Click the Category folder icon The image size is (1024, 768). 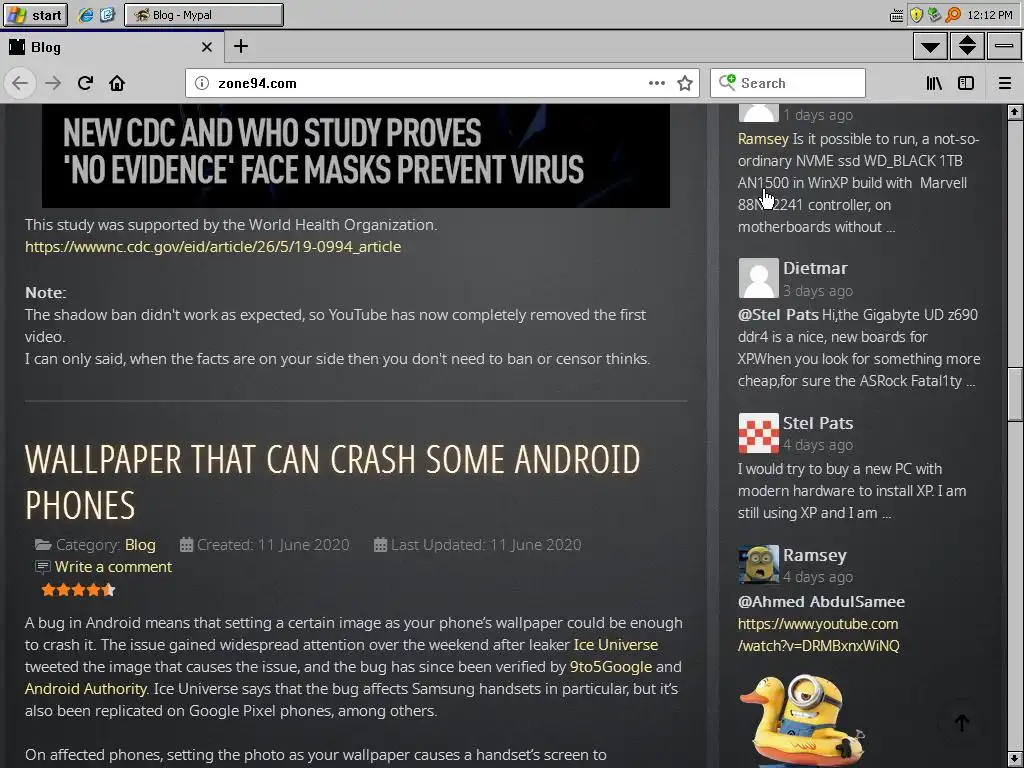(43, 545)
